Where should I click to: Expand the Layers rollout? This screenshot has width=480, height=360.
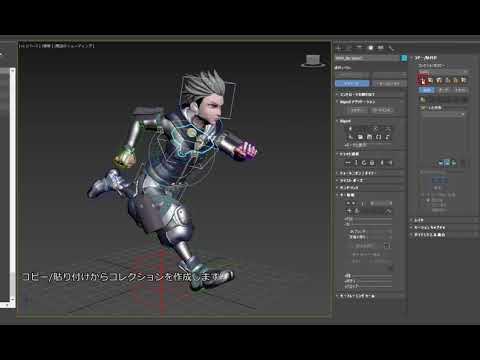point(443,220)
